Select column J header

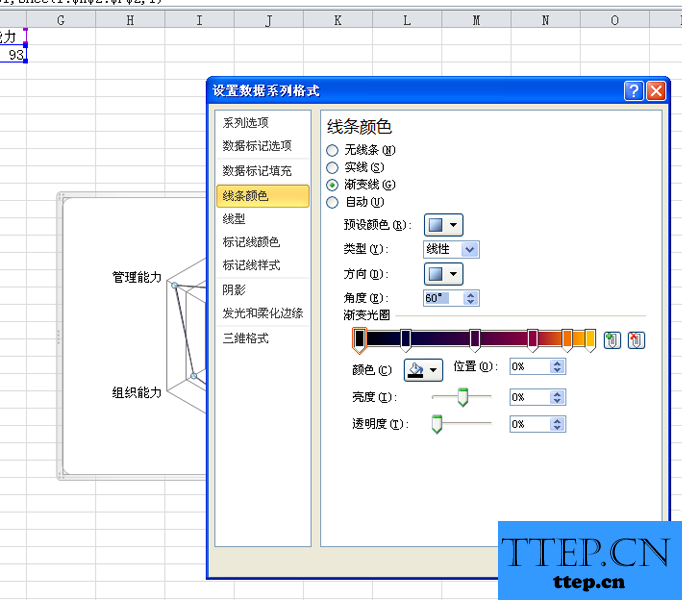point(268,20)
